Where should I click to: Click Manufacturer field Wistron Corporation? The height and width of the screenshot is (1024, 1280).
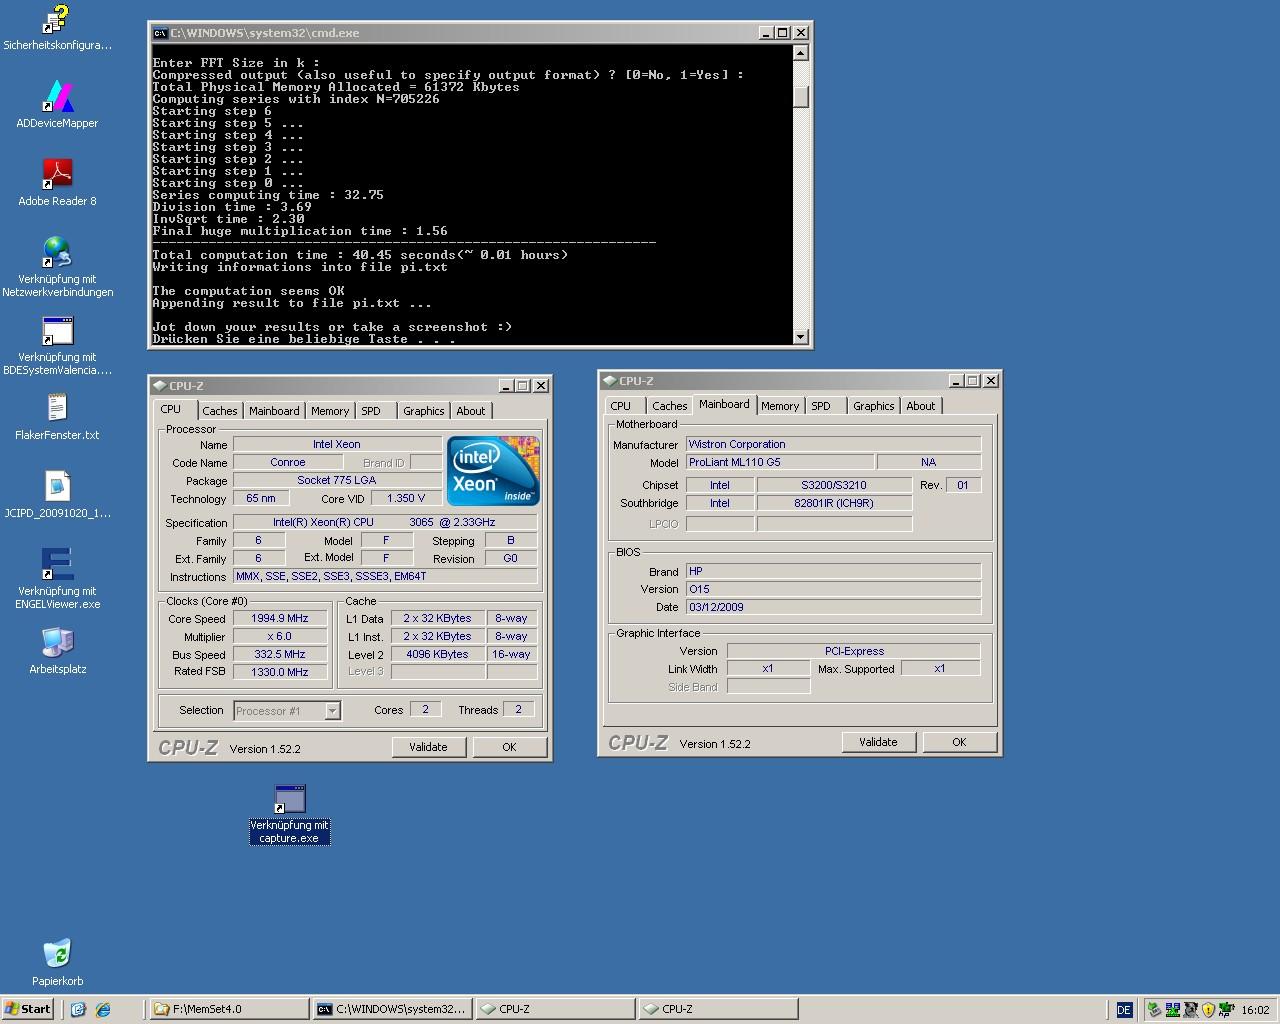(833, 444)
